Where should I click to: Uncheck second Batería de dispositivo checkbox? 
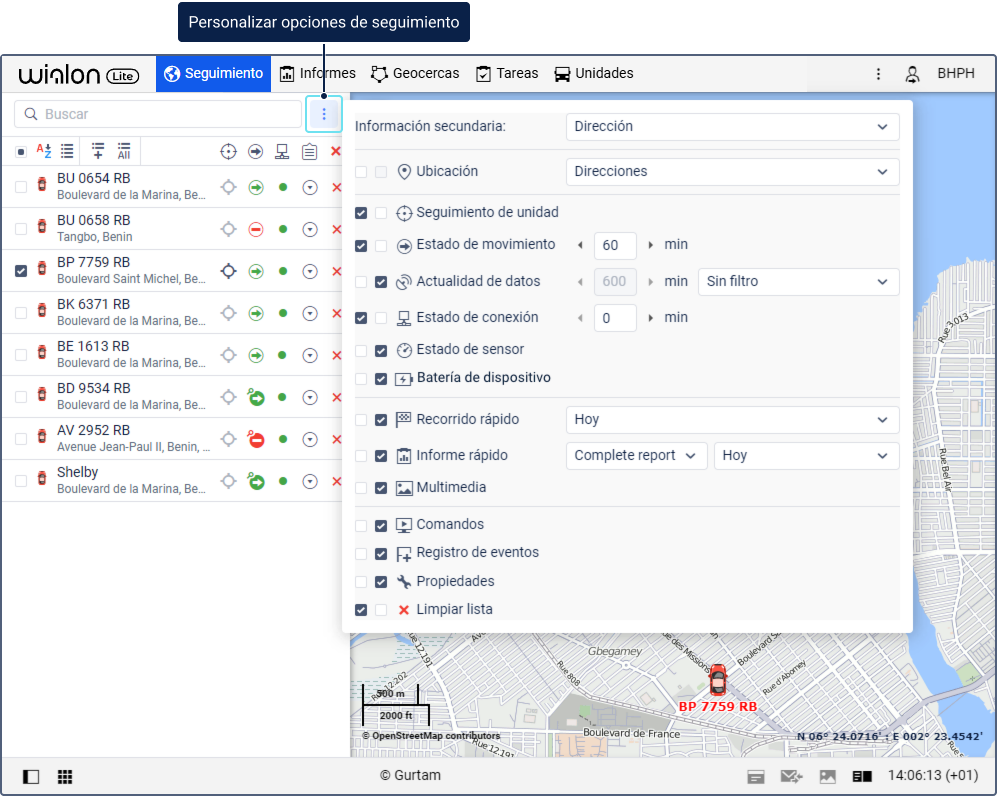381,379
